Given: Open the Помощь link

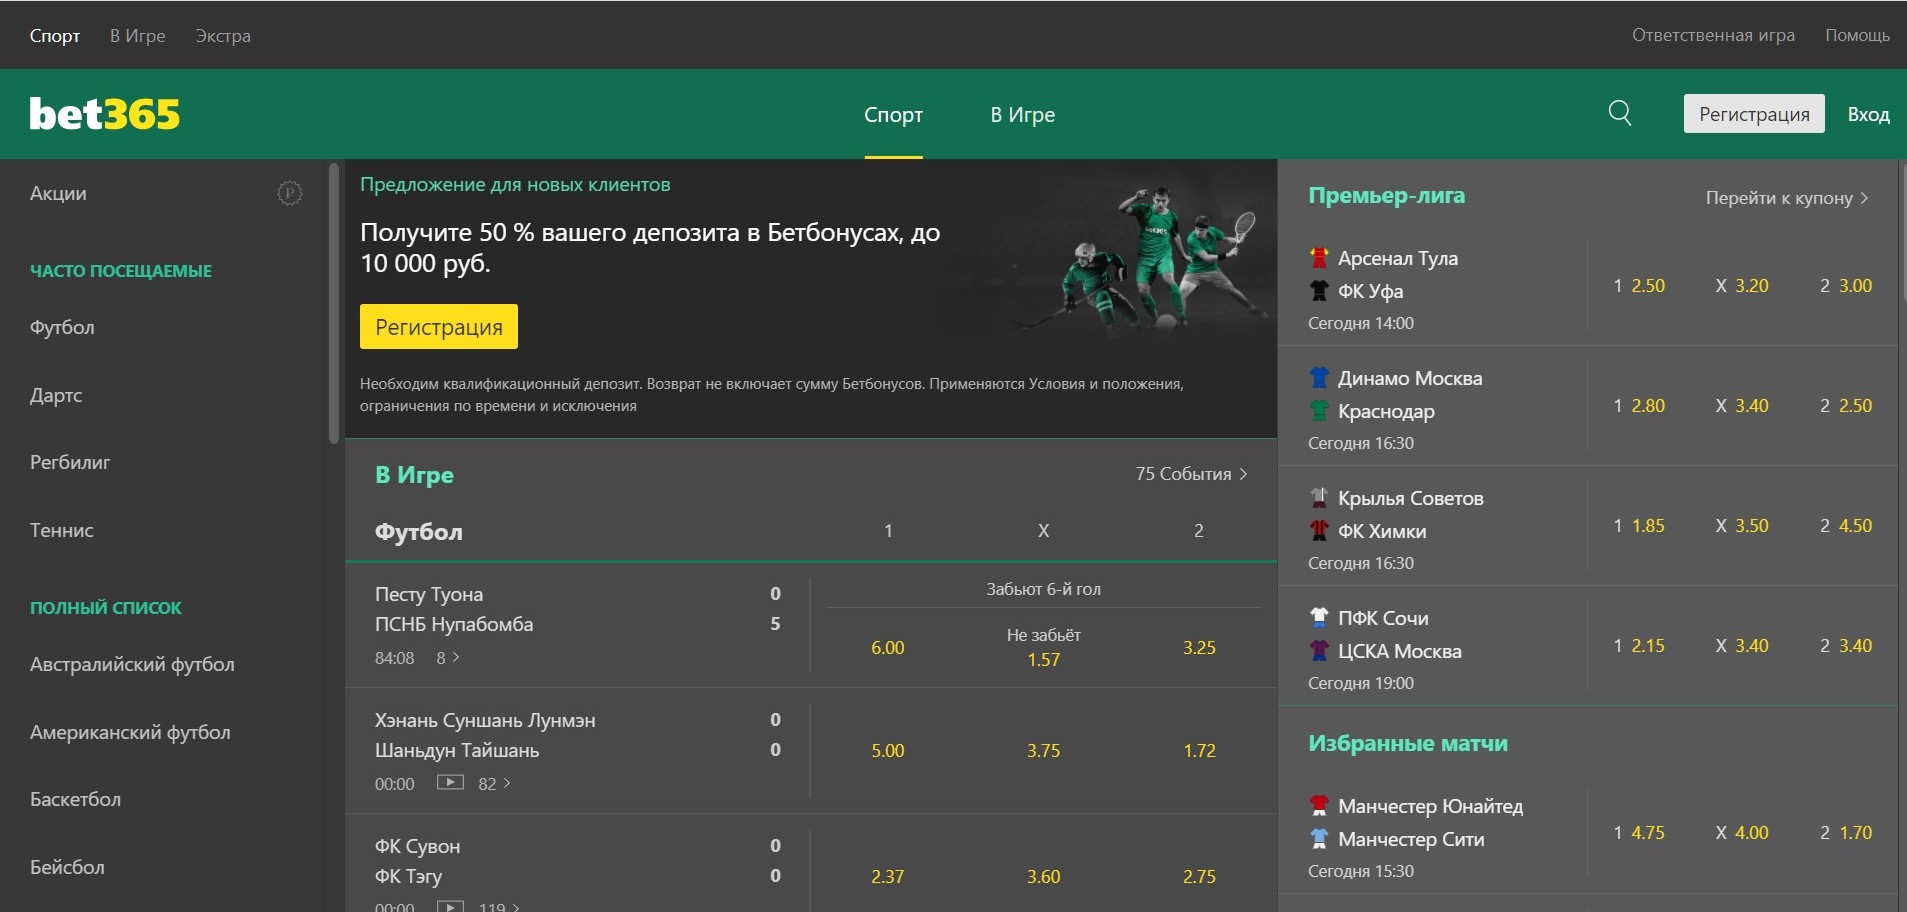Looking at the screenshot, I should [x=1858, y=35].
